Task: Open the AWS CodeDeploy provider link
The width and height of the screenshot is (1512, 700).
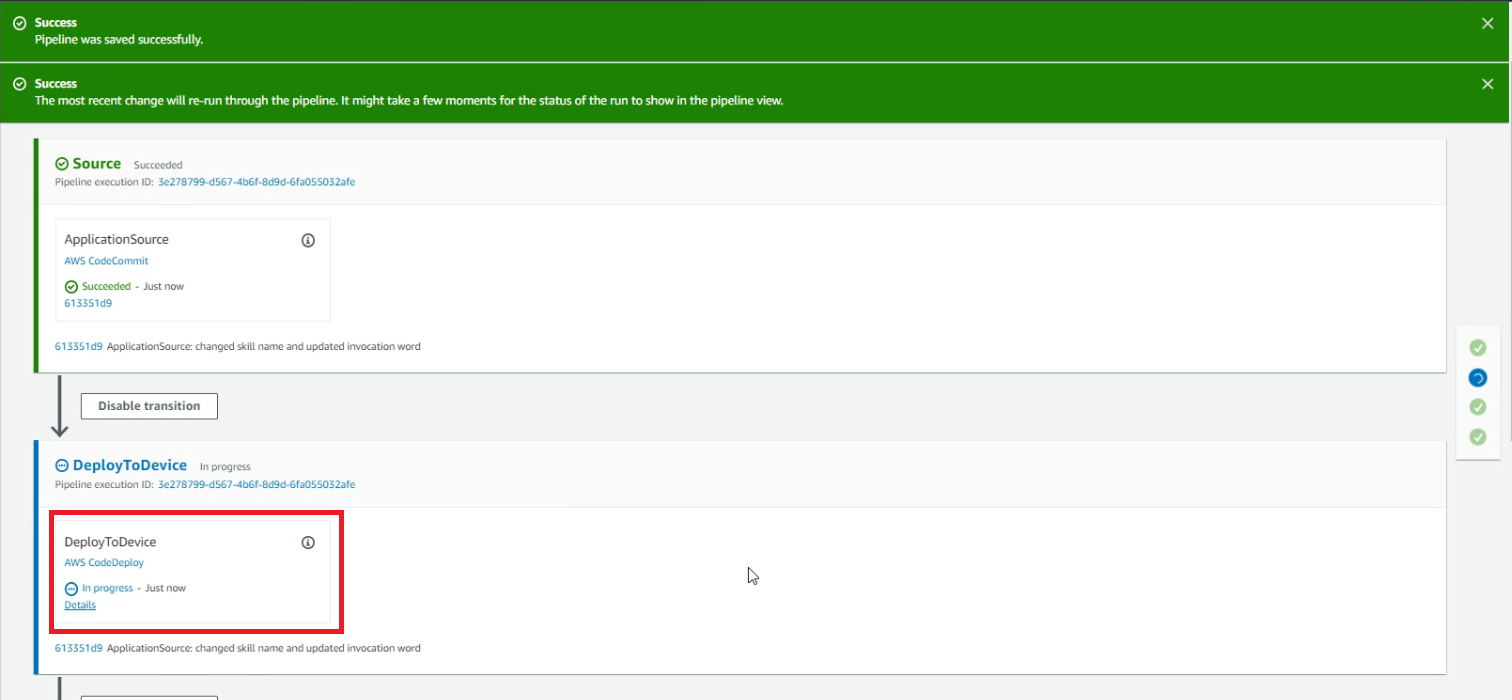Action: click(x=104, y=563)
